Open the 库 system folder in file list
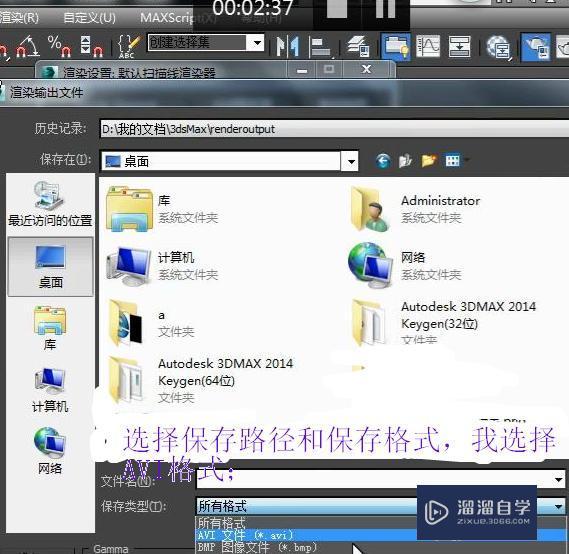Image resolution: width=569 pixels, height=554 pixels. click(162, 209)
